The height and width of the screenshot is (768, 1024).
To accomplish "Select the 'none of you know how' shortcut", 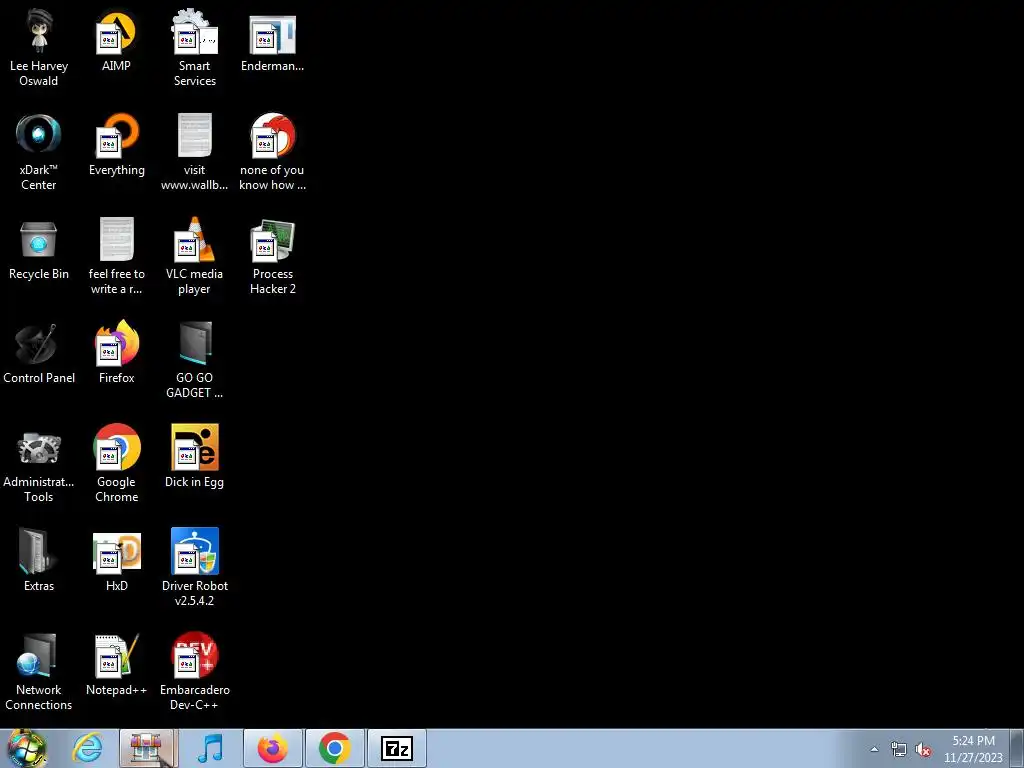I will click(x=272, y=152).
